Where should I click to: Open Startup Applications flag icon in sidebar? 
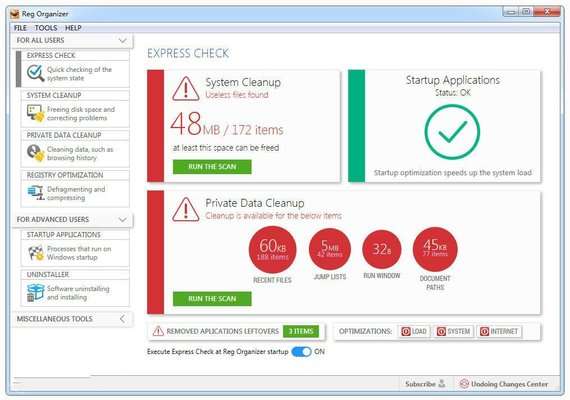click(x=36, y=253)
